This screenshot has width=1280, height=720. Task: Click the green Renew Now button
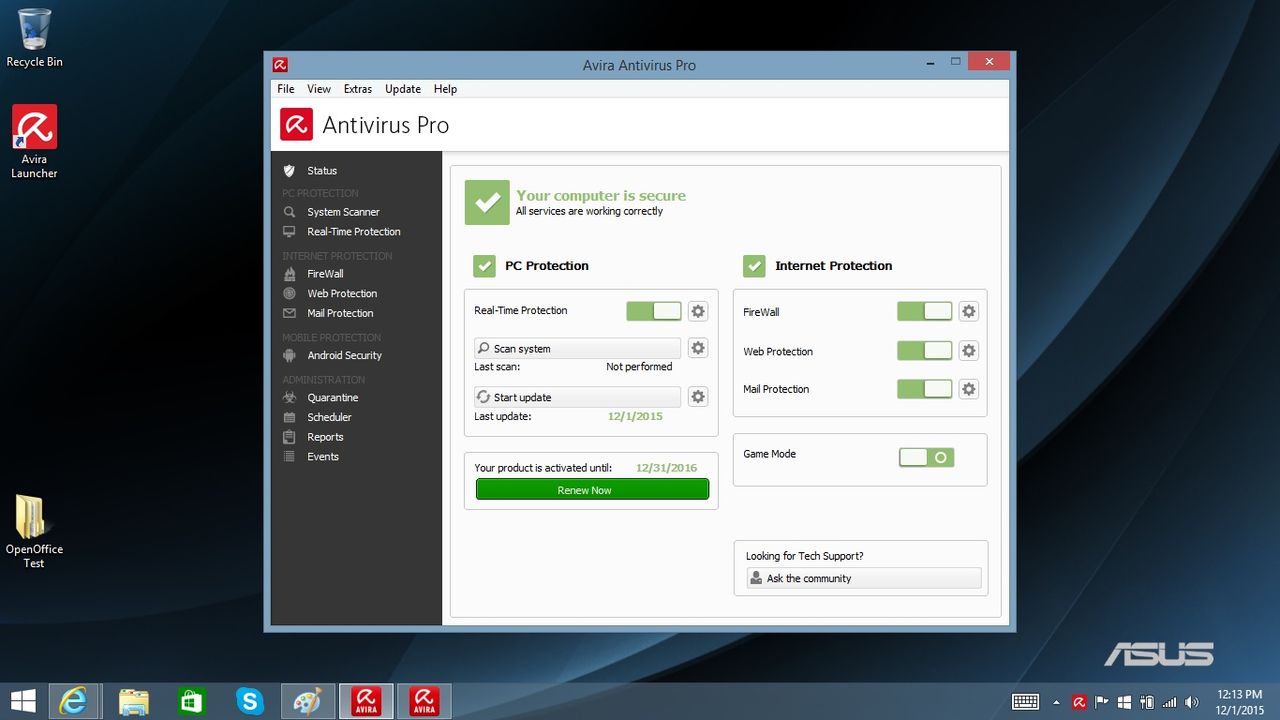(x=592, y=490)
